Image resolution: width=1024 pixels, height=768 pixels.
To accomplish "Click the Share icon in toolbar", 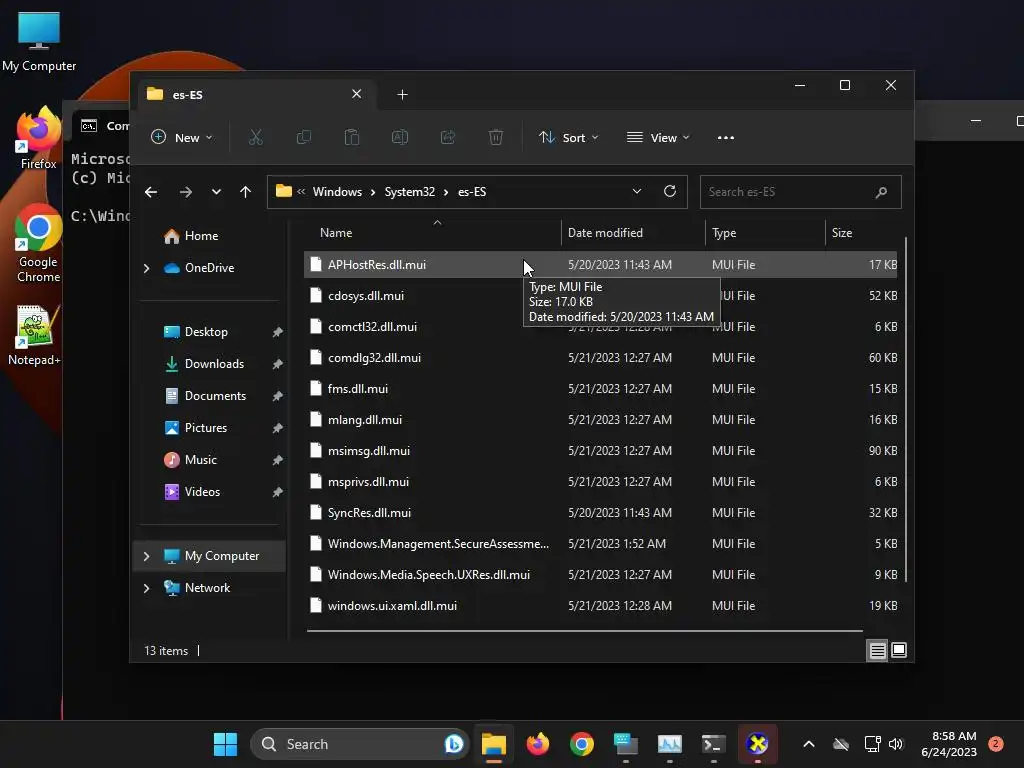I will pyautogui.click(x=448, y=137).
